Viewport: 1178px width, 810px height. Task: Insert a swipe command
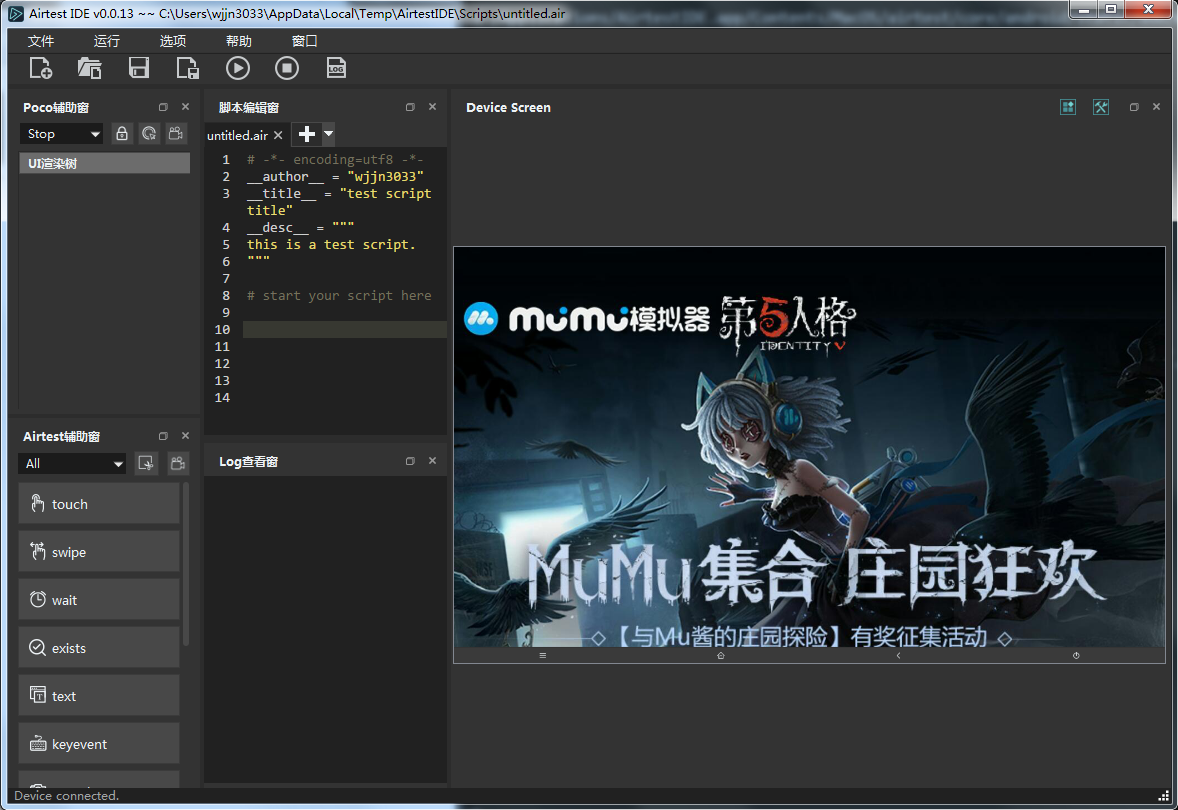(x=98, y=552)
